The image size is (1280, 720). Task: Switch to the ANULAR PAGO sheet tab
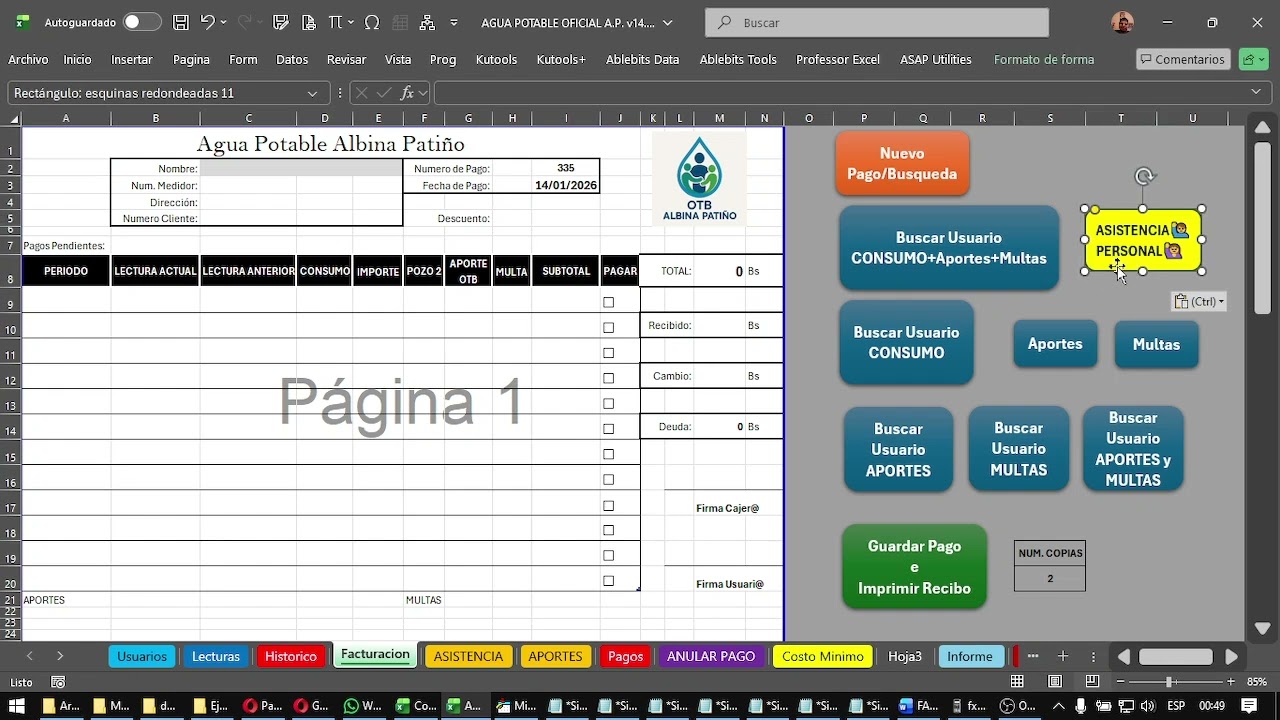coord(711,656)
